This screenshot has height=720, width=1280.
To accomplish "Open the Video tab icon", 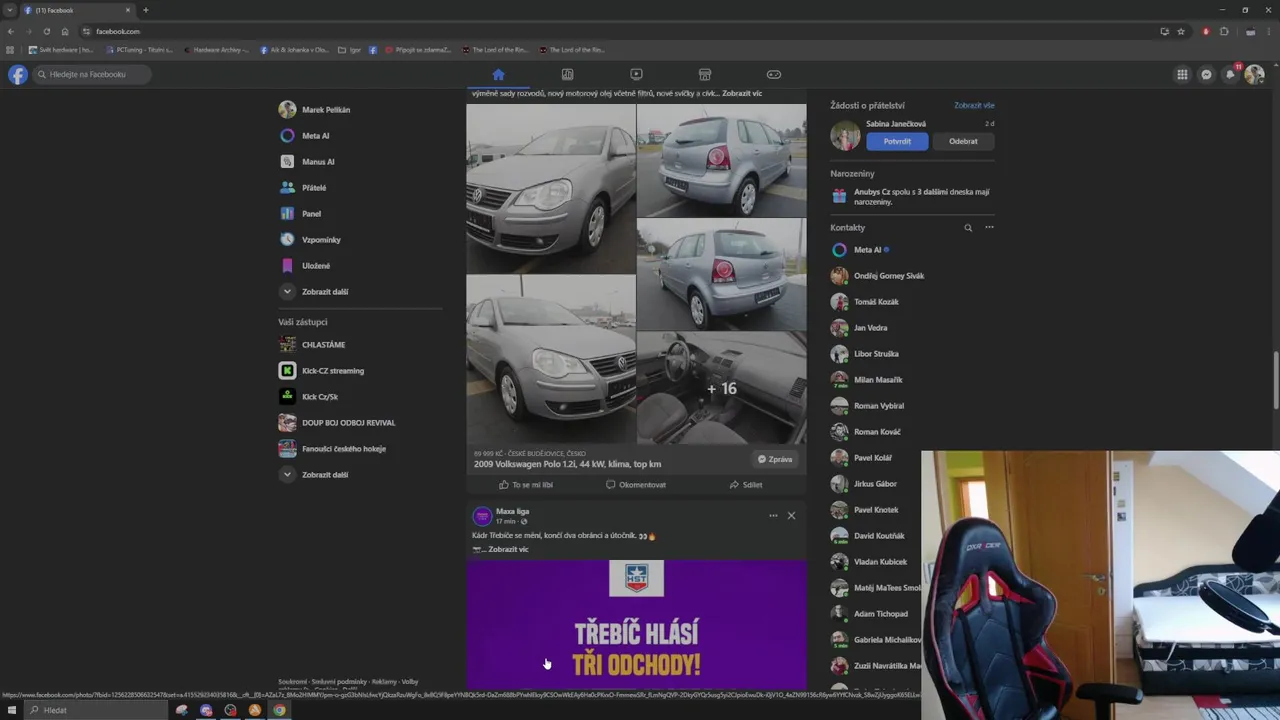I will (x=636, y=74).
